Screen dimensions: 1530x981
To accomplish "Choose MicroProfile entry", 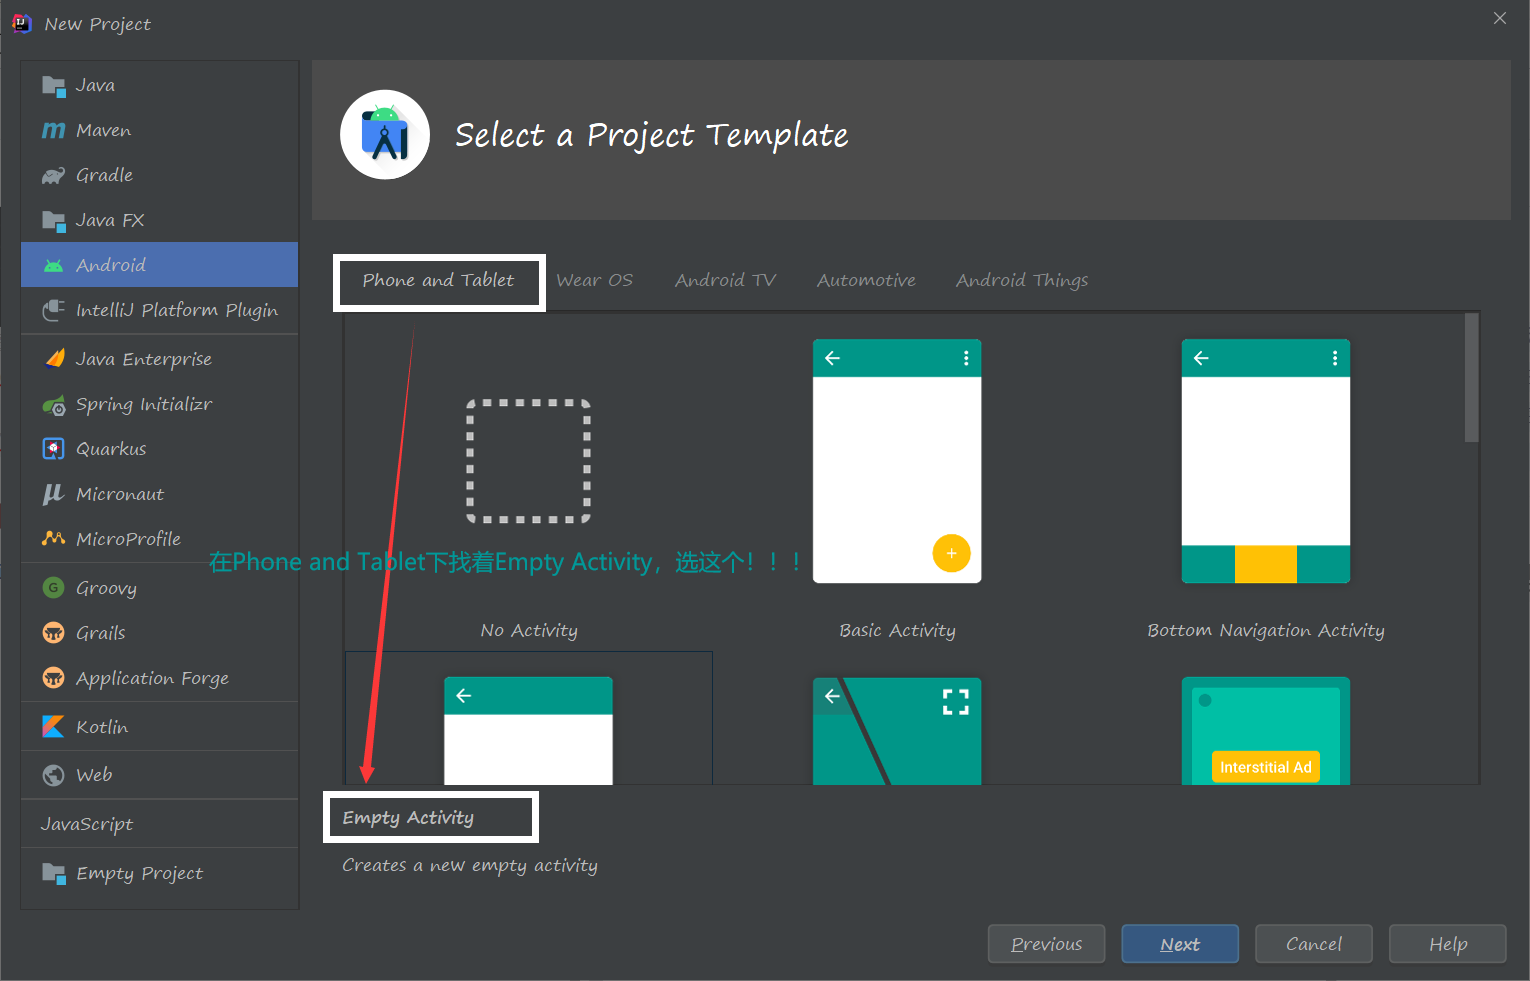I will 160,539.
